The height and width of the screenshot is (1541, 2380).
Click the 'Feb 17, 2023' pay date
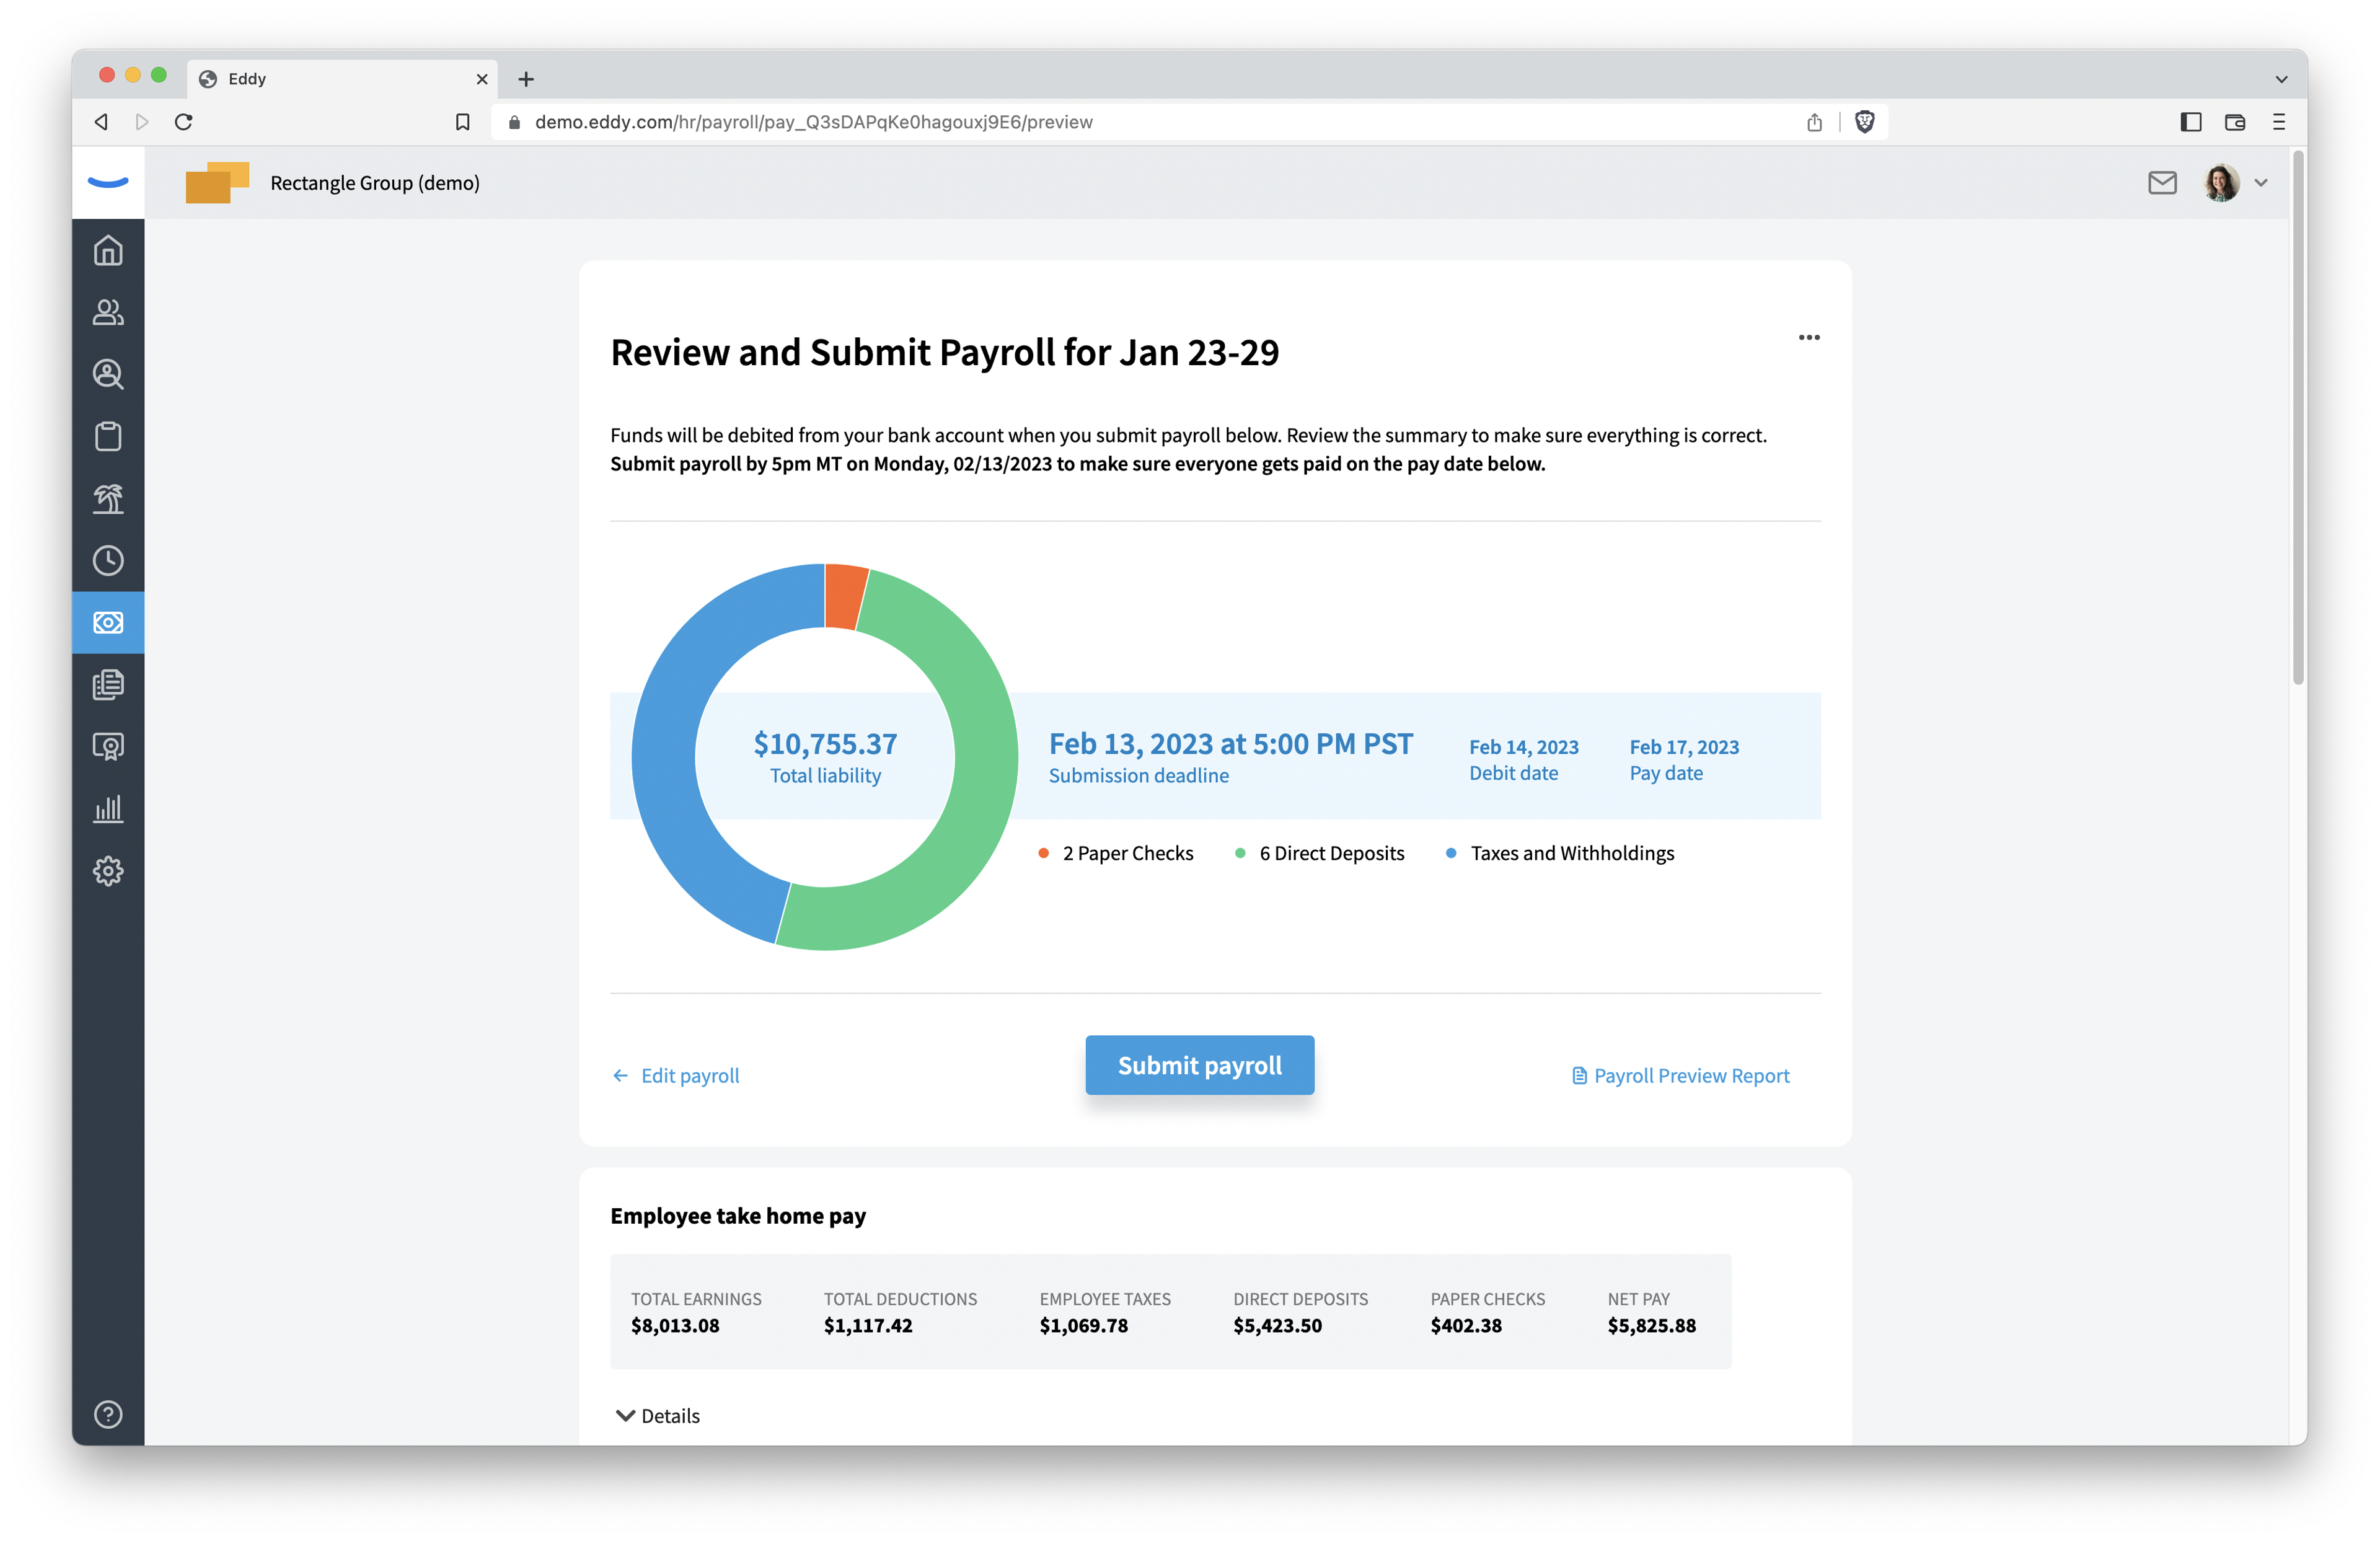point(1684,747)
